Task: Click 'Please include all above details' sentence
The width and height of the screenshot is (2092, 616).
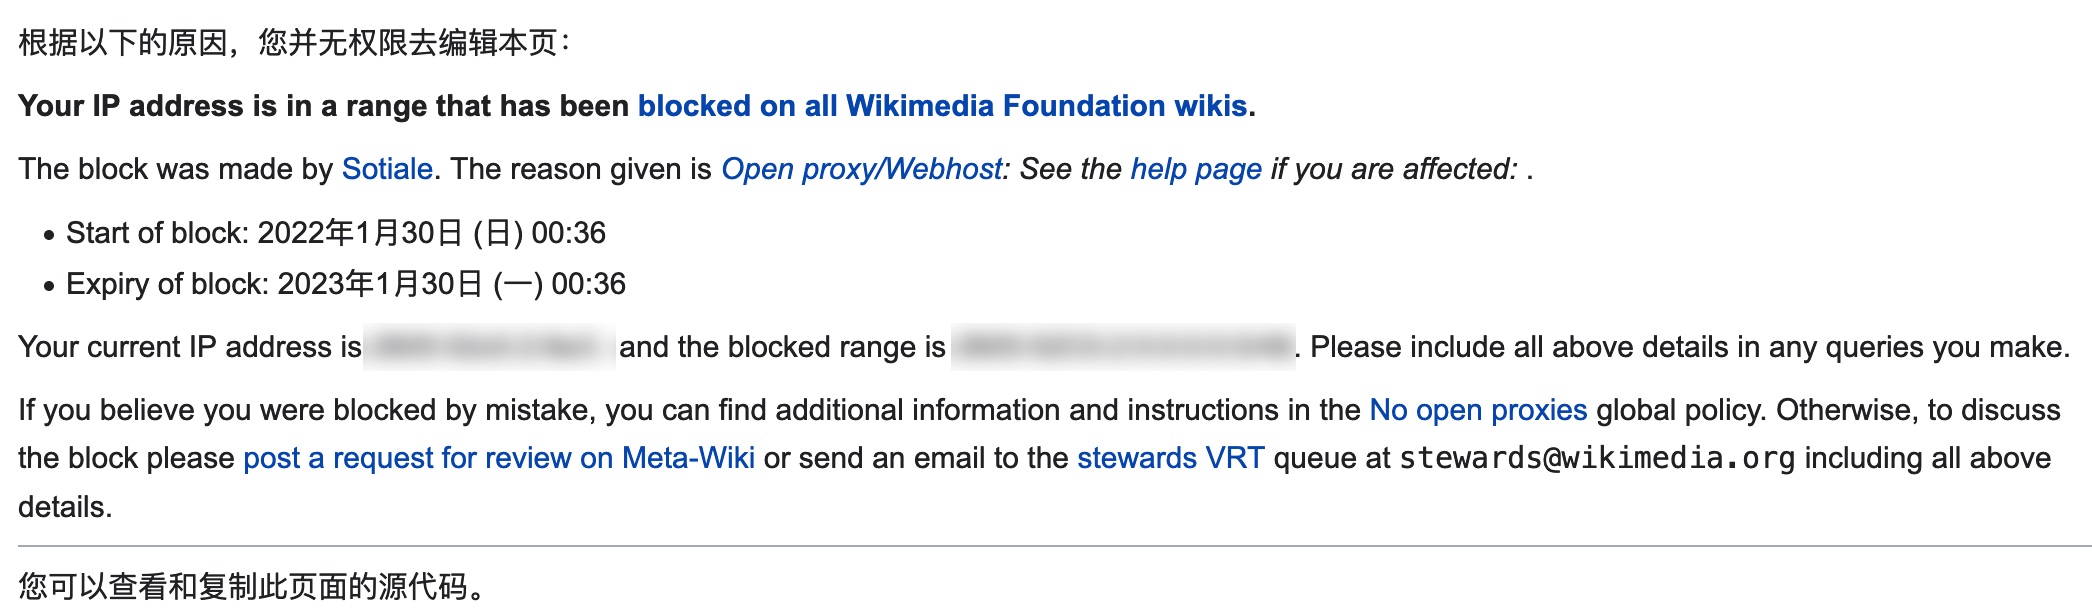Action: (x=1688, y=347)
